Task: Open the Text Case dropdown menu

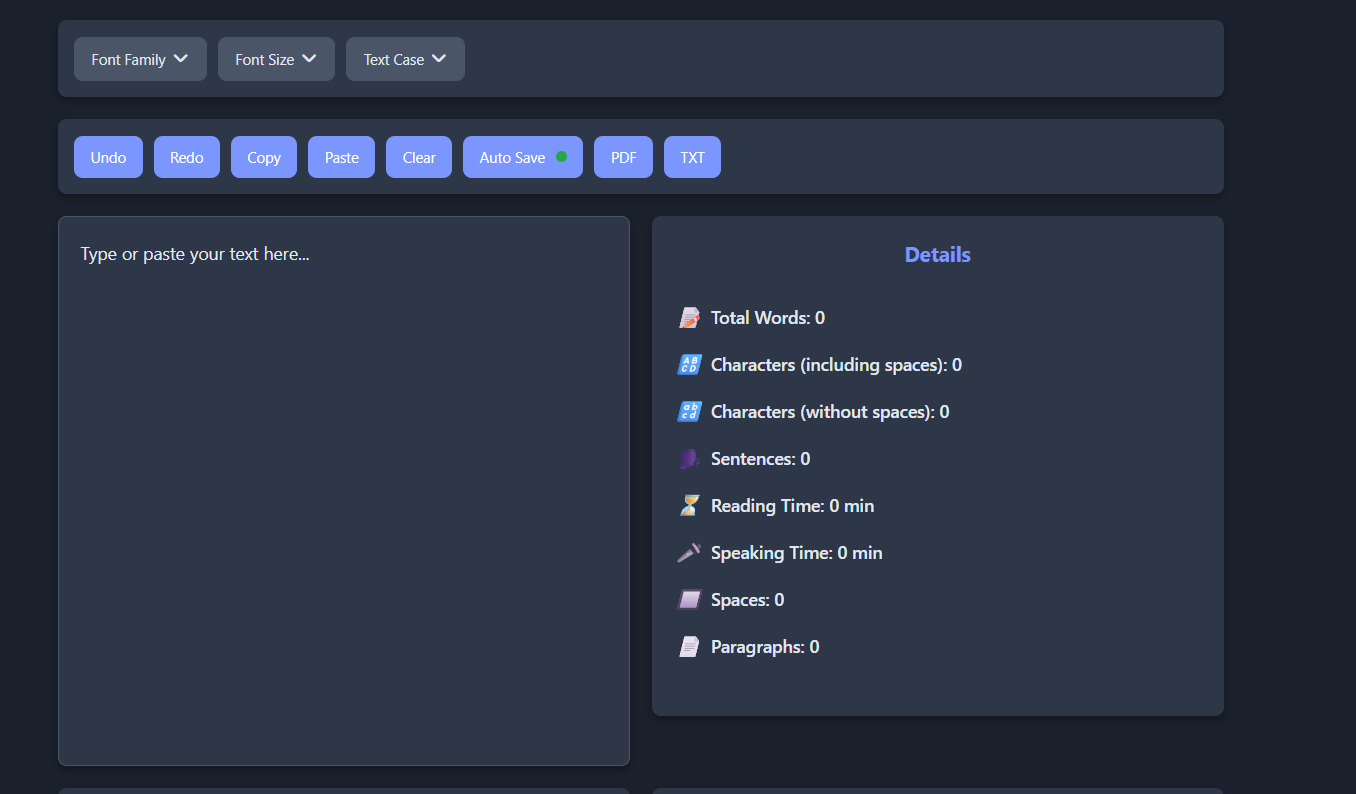Action: click(x=405, y=59)
